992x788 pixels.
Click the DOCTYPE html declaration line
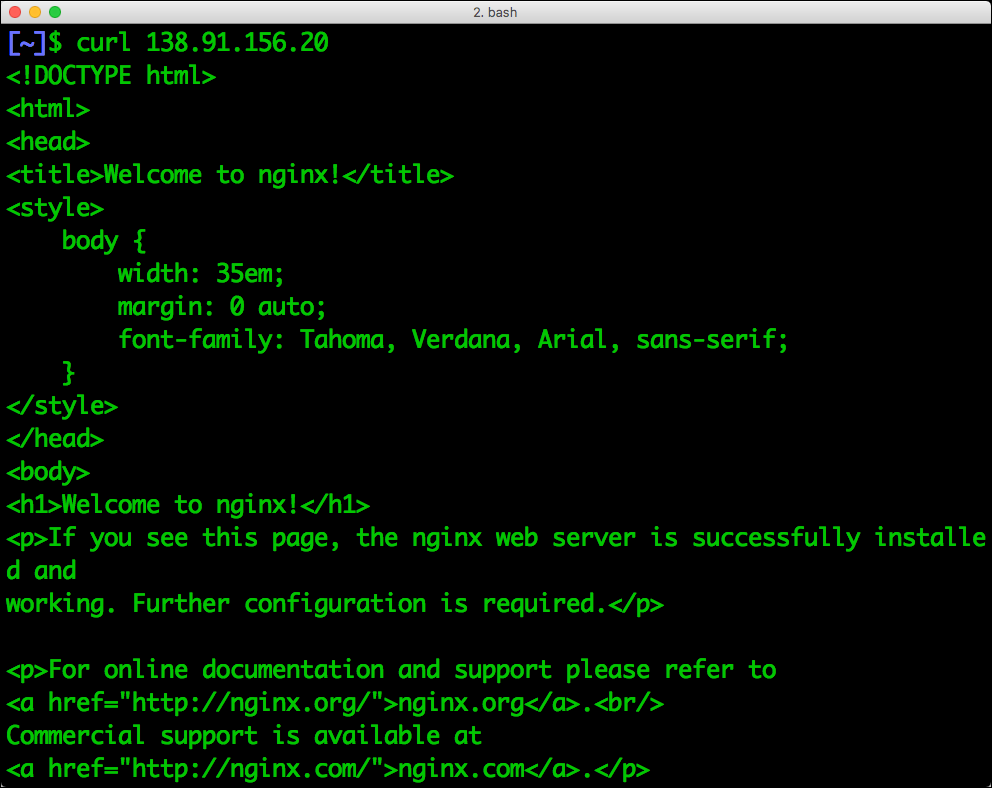pos(110,75)
